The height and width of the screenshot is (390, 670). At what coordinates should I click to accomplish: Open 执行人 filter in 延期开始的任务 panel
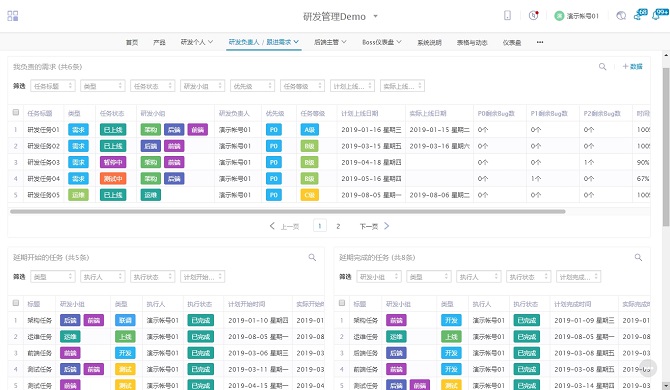coord(103,277)
